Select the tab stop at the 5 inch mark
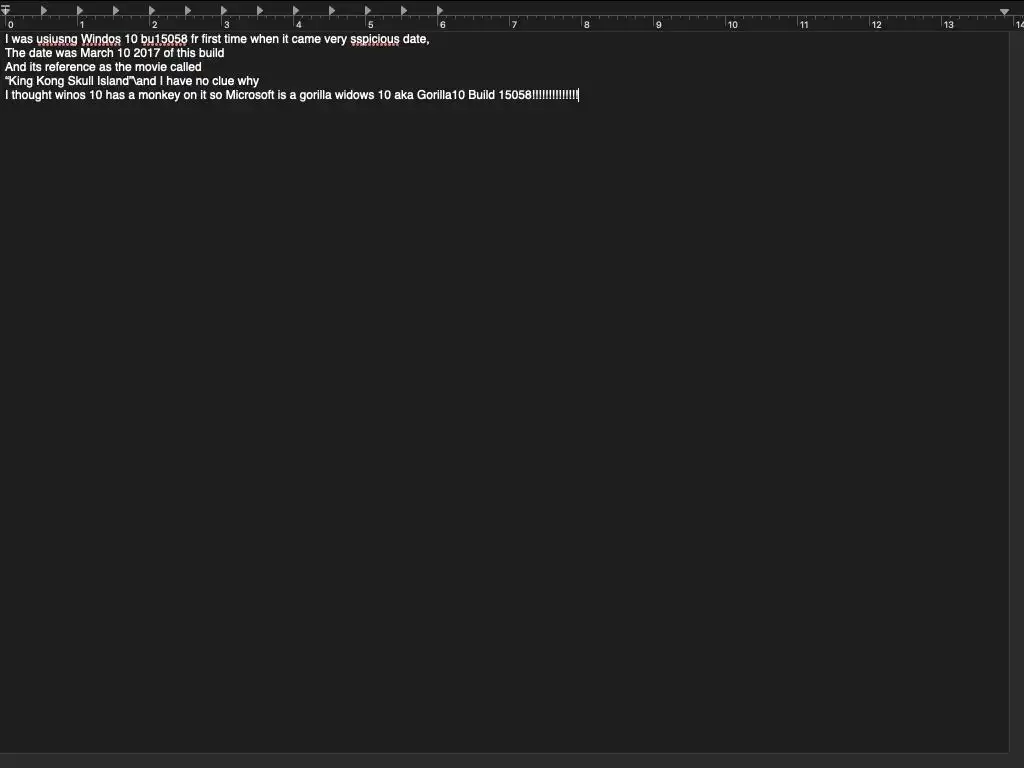 coord(367,10)
